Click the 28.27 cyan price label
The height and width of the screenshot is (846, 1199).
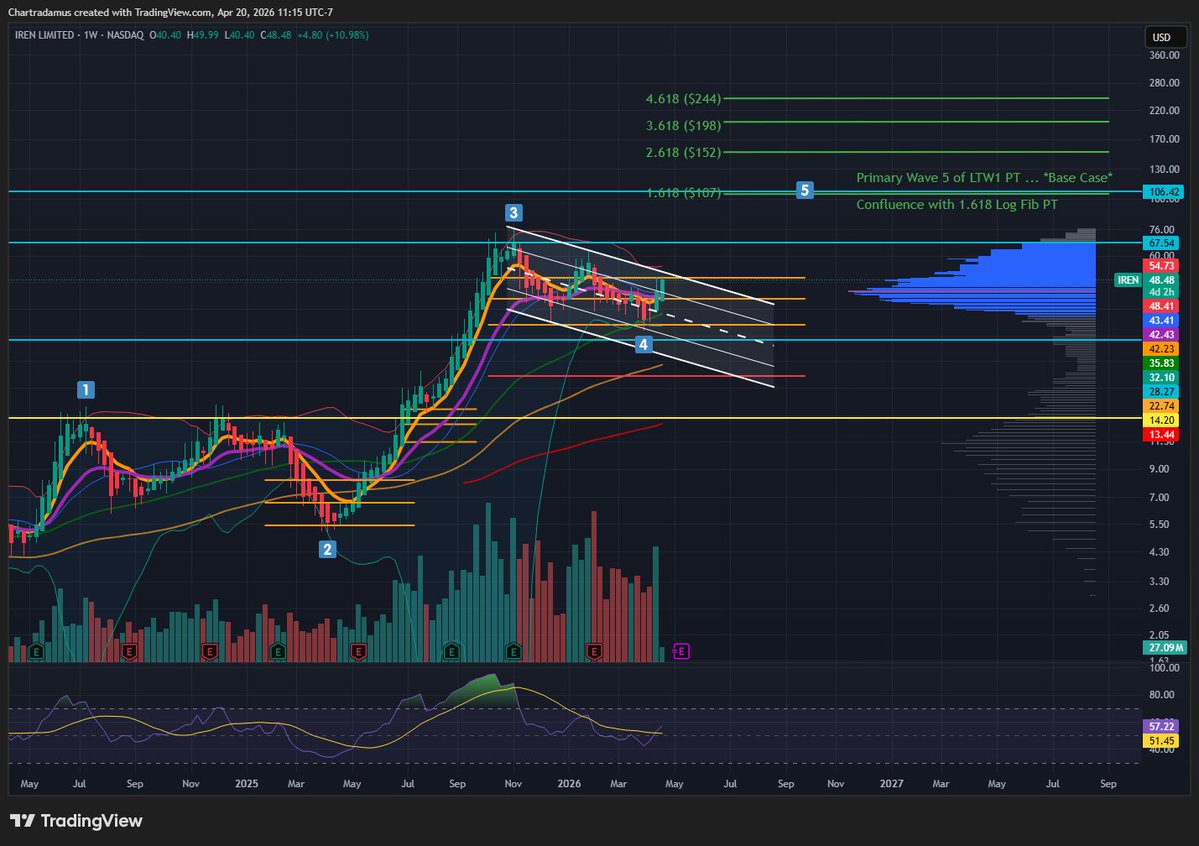point(1162,392)
